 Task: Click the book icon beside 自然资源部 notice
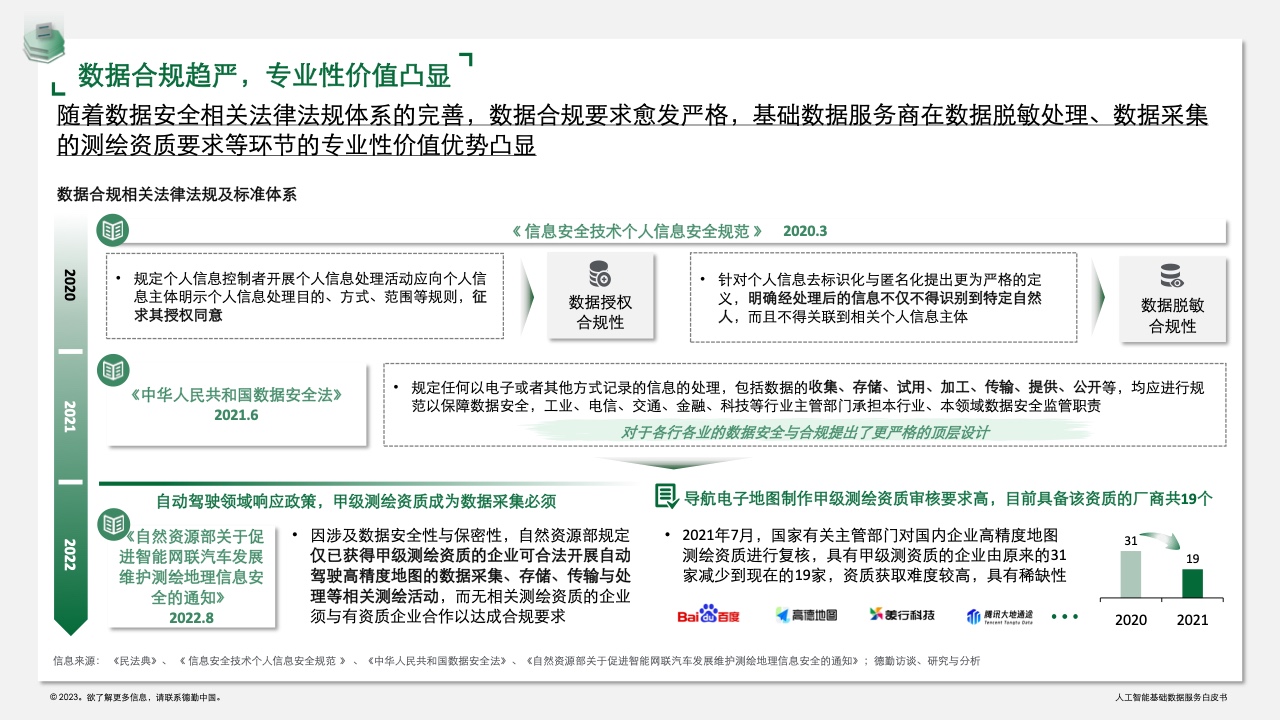112,522
